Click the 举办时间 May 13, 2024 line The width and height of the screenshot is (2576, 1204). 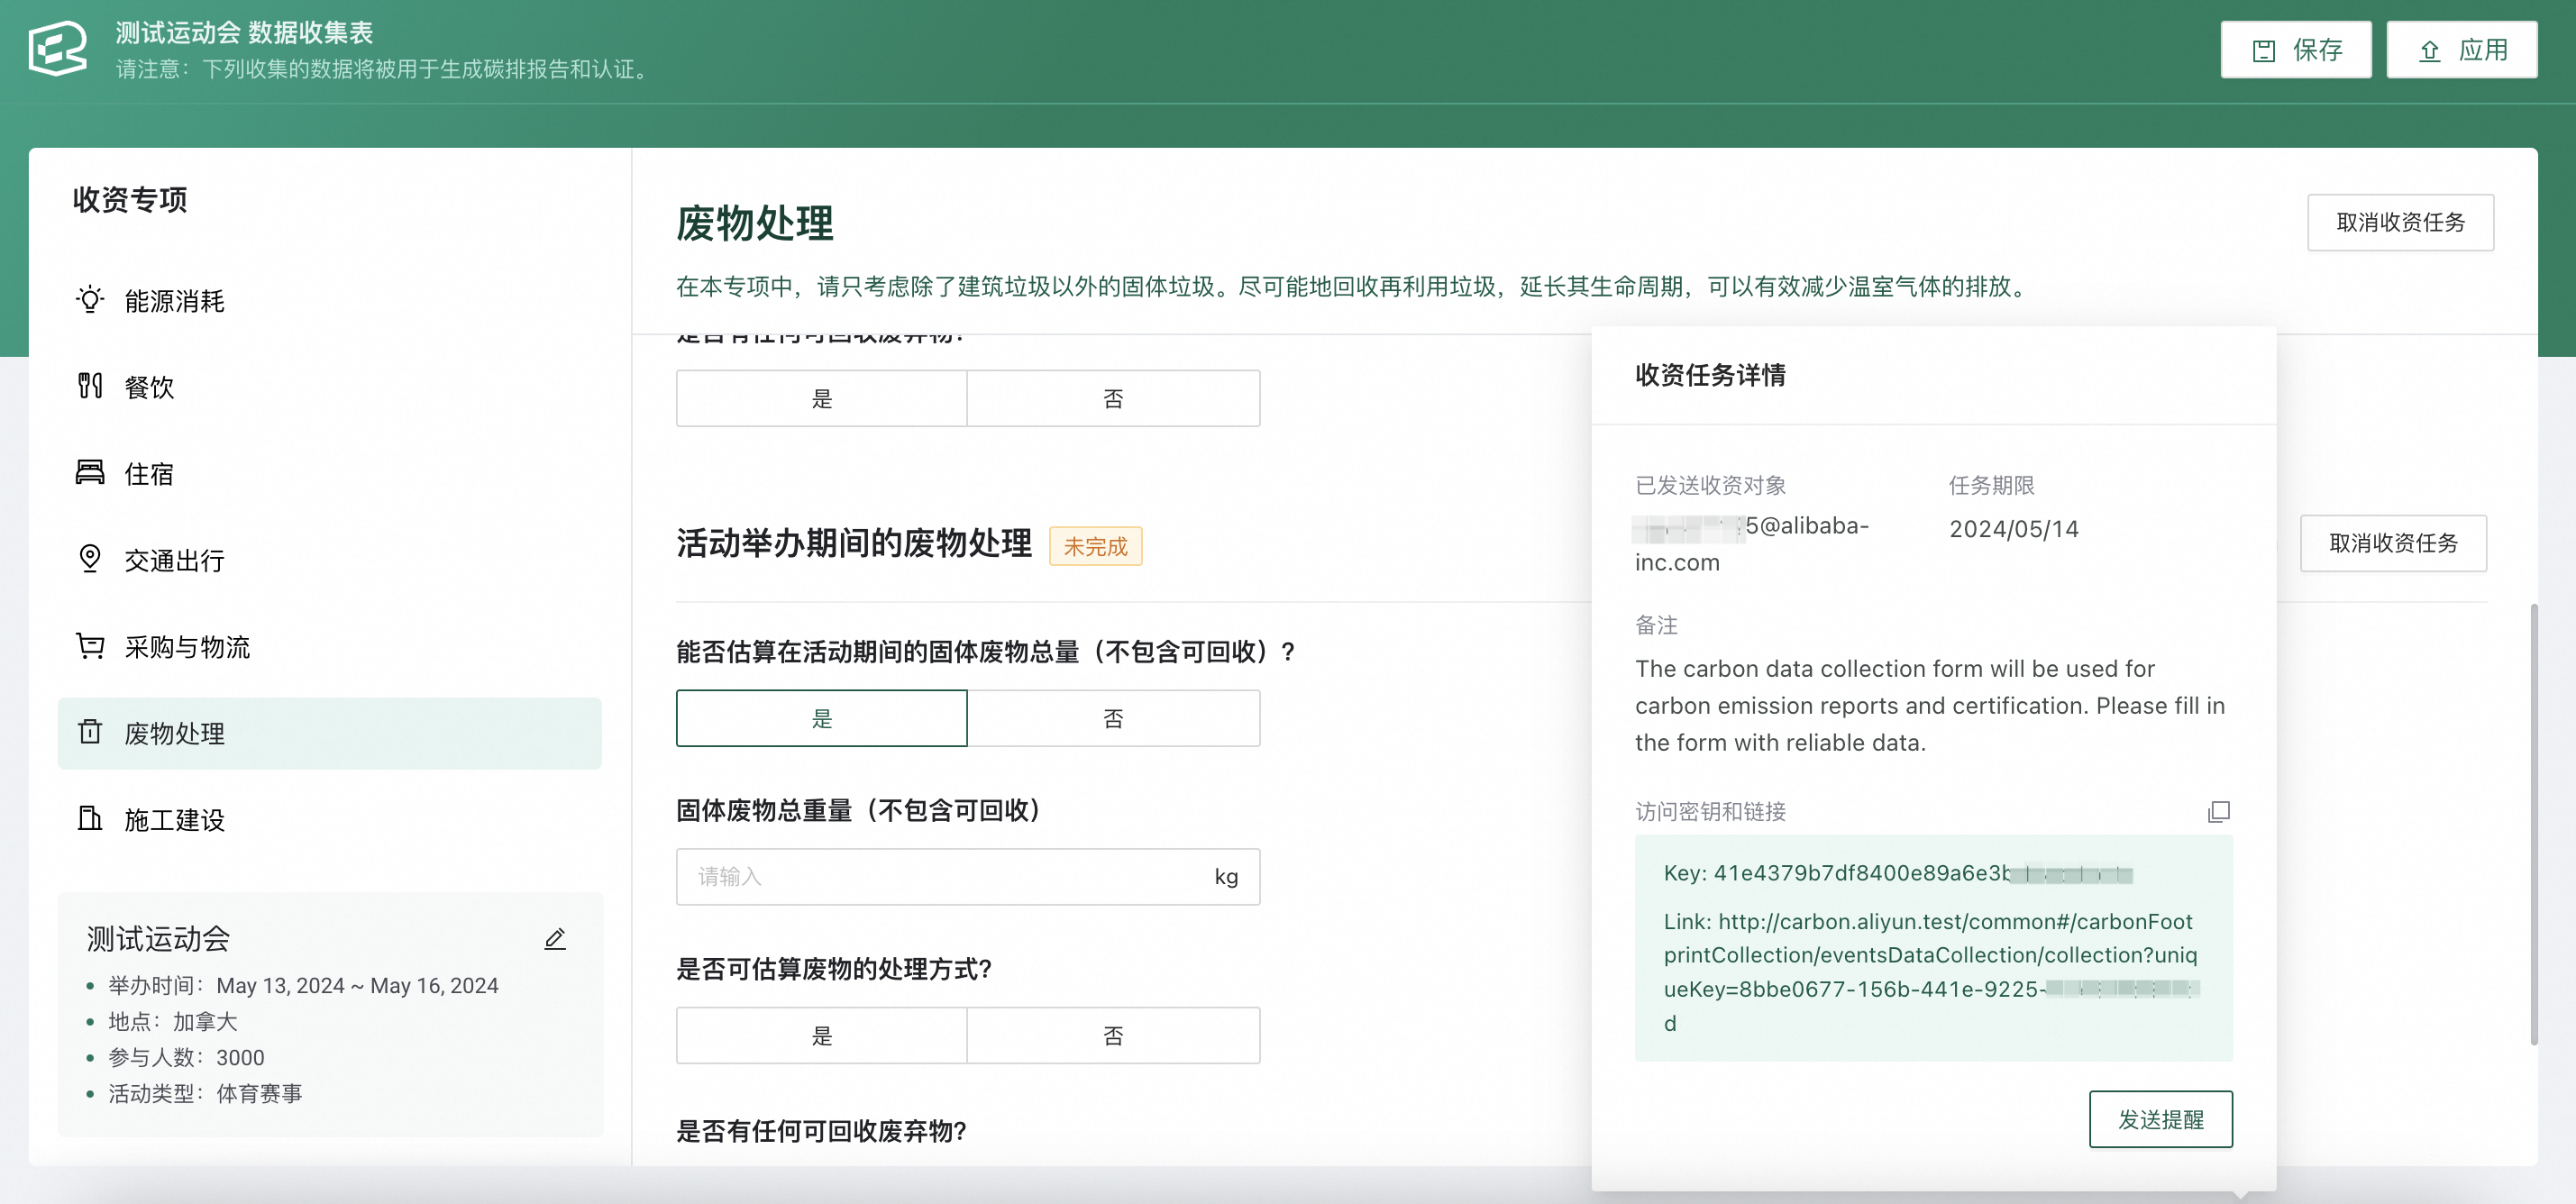pos(303,985)
